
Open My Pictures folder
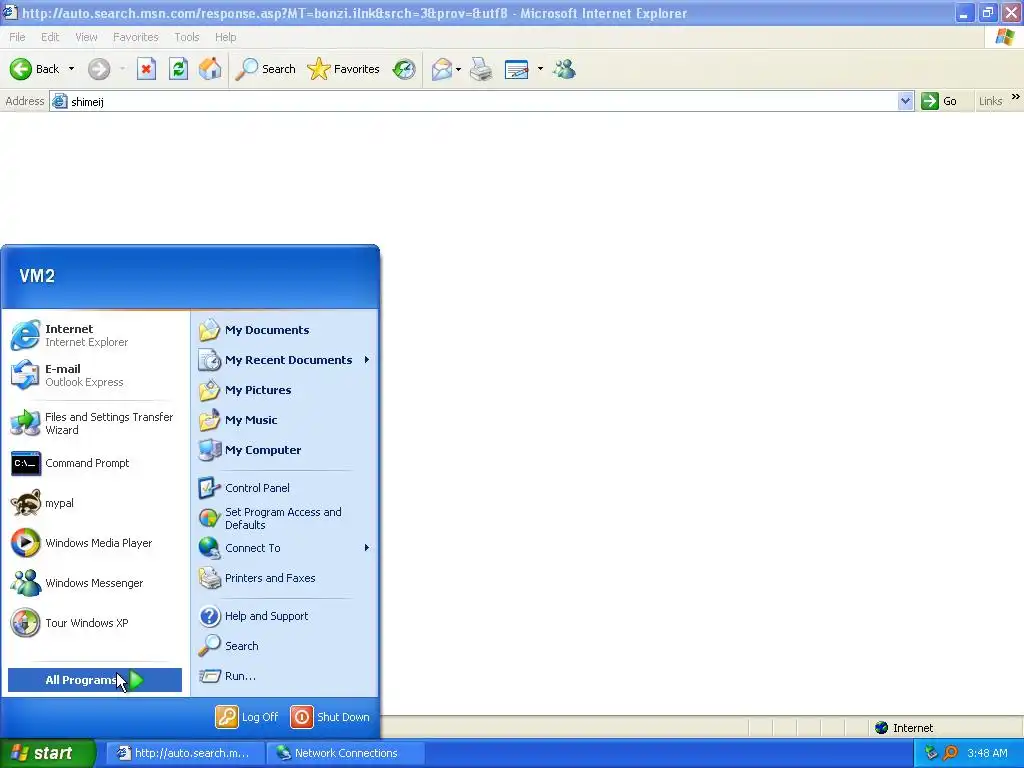click(285, 390)
